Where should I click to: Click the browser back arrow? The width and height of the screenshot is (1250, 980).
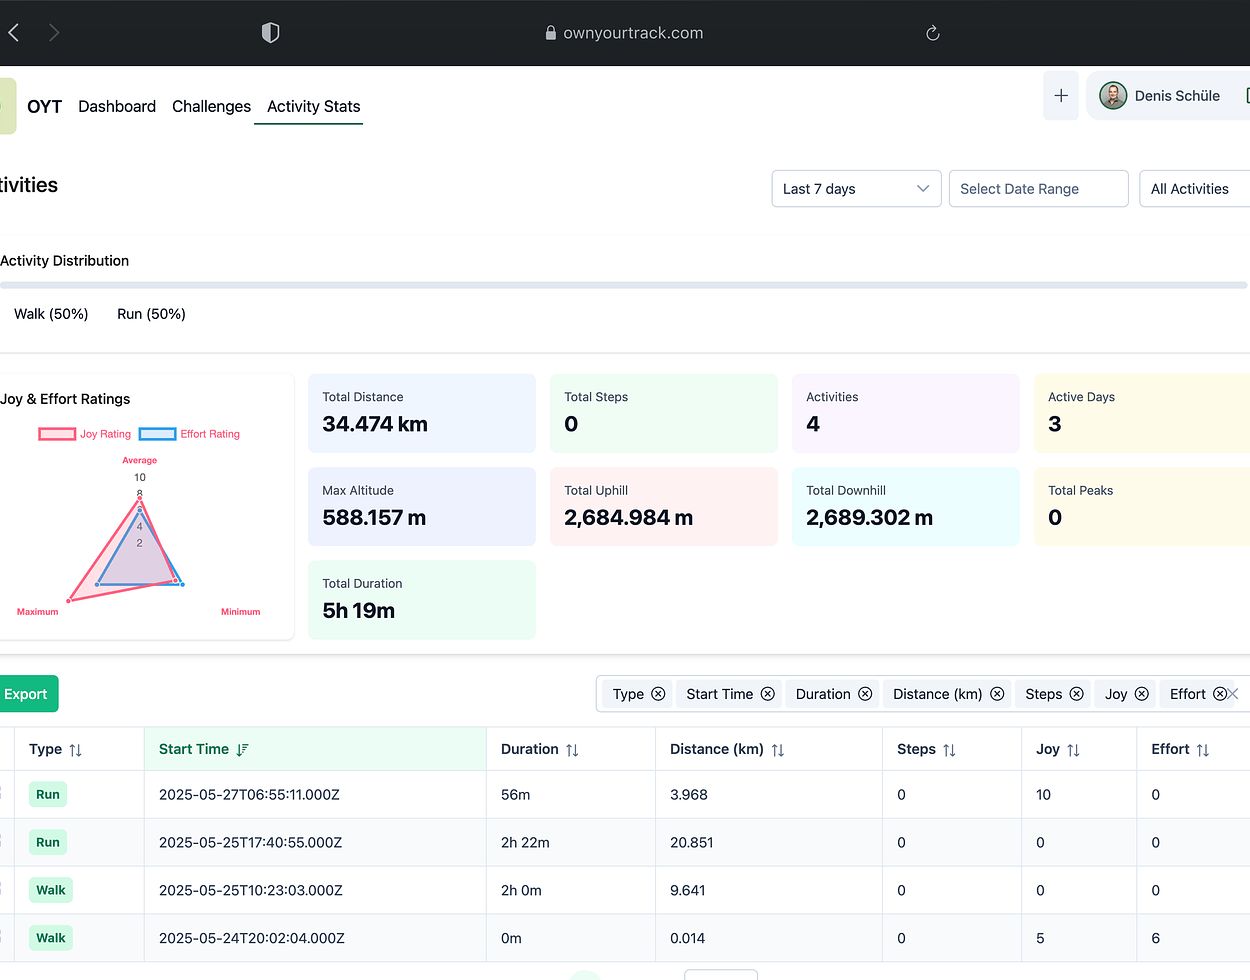tap(14, 33)
